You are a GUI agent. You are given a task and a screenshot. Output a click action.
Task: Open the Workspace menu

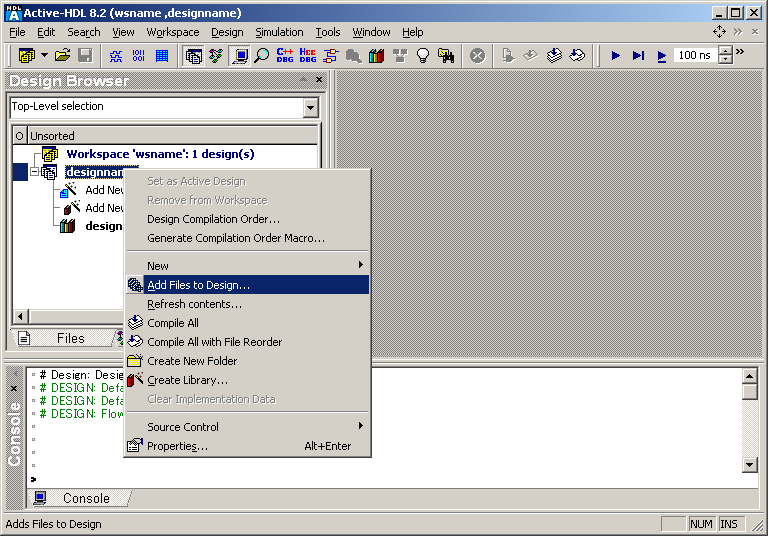click(x=173, y=32)
